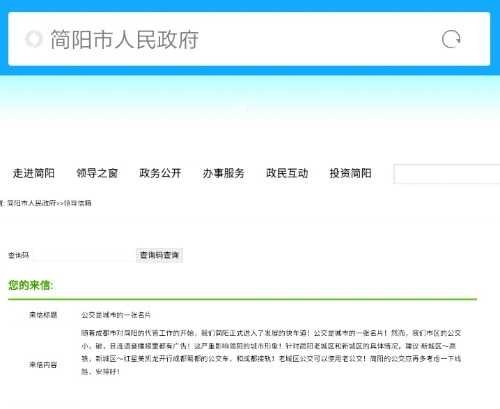Follow the 简阳市人民政府 breadcrumb link
Image resolution: width=500 pixels, height=409 pixels.
point(32,203)
